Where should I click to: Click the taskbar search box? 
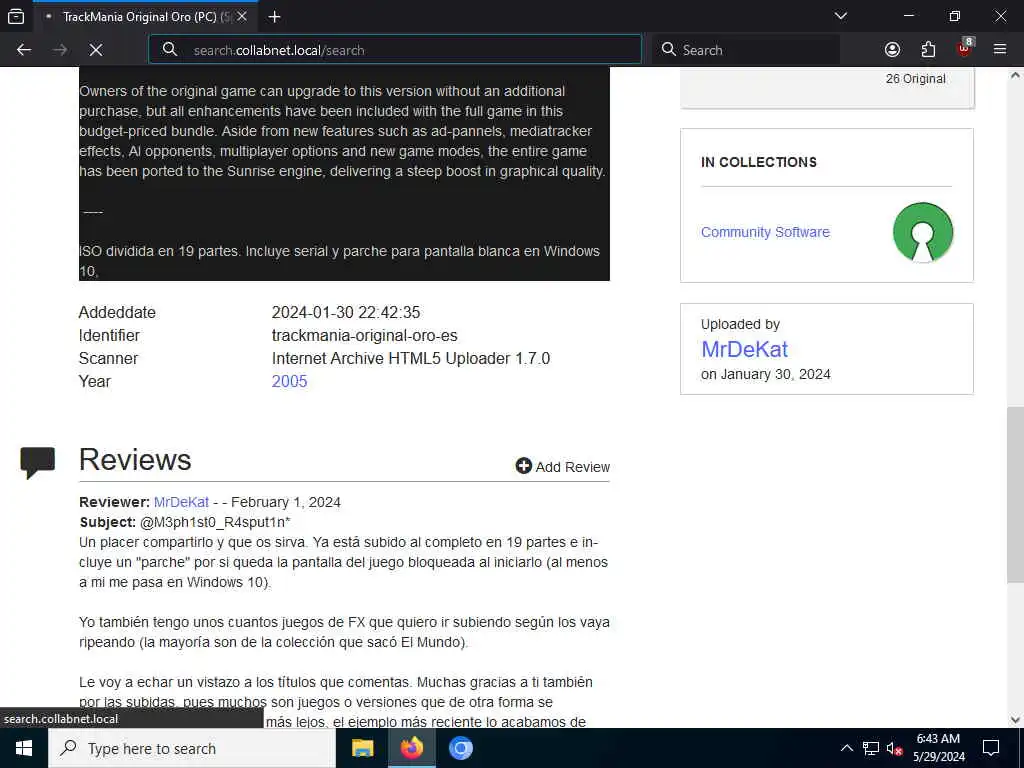pyautogui.click(x=192, y=748)
